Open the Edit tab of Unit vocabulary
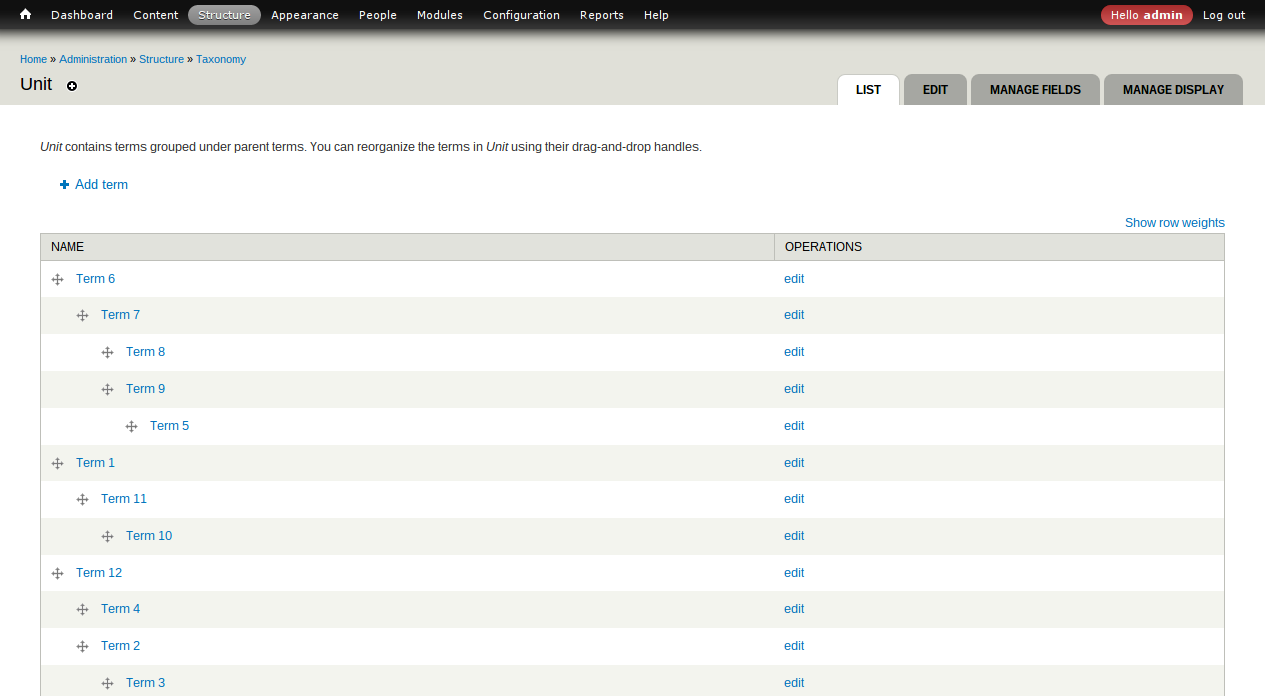The height and width of the screenshot is (696, 1265). coord(935,90)
